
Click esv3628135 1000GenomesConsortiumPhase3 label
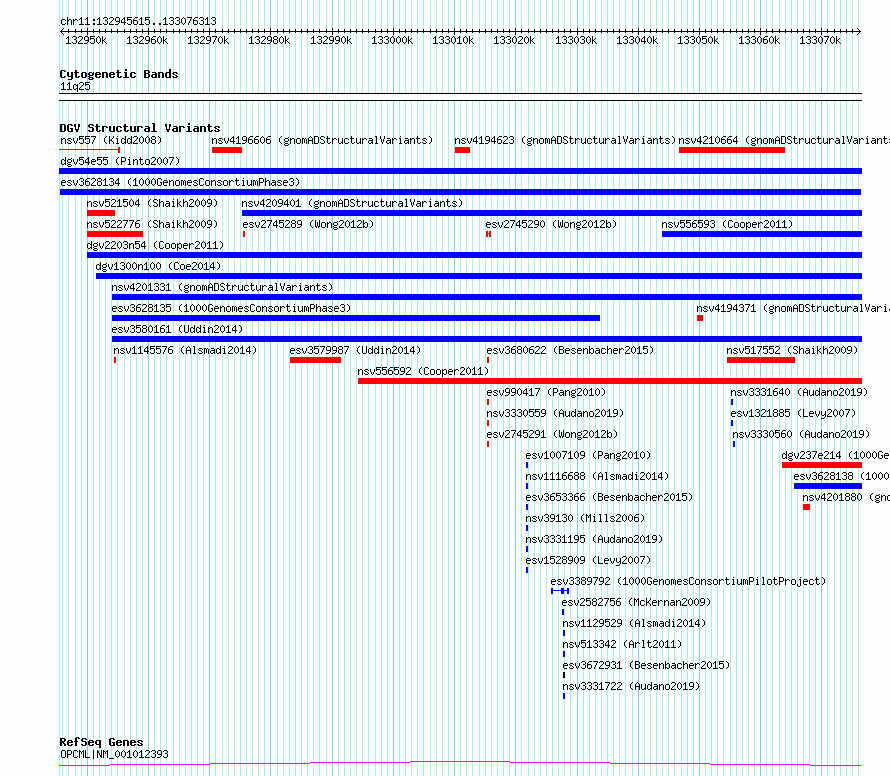[232, 308]
